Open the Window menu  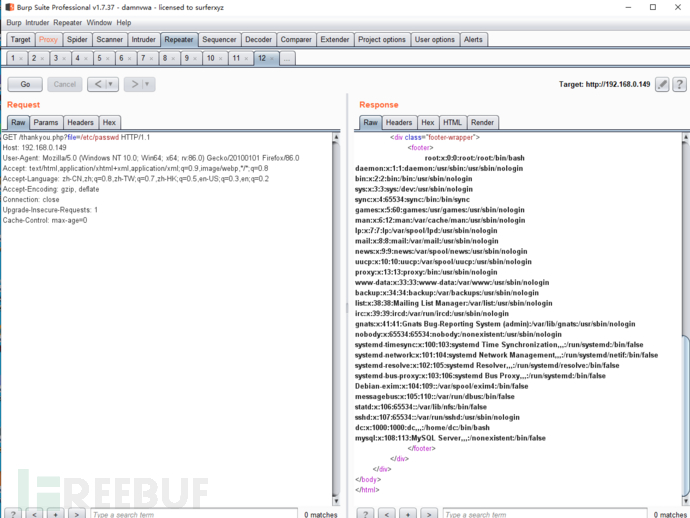click(x=99, y=22)
